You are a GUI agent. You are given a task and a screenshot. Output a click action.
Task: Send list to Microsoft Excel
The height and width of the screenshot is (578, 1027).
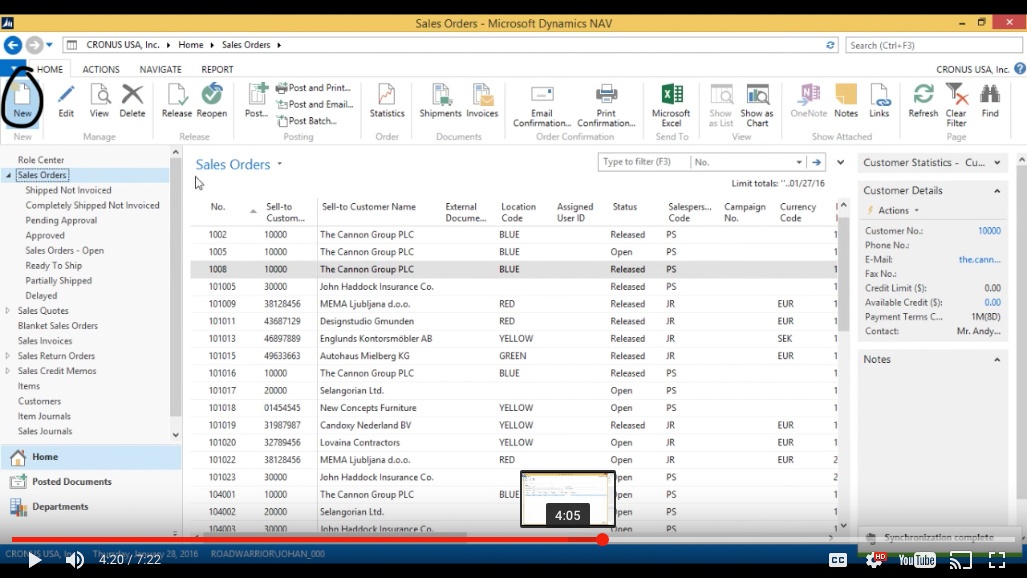[671, 105]
